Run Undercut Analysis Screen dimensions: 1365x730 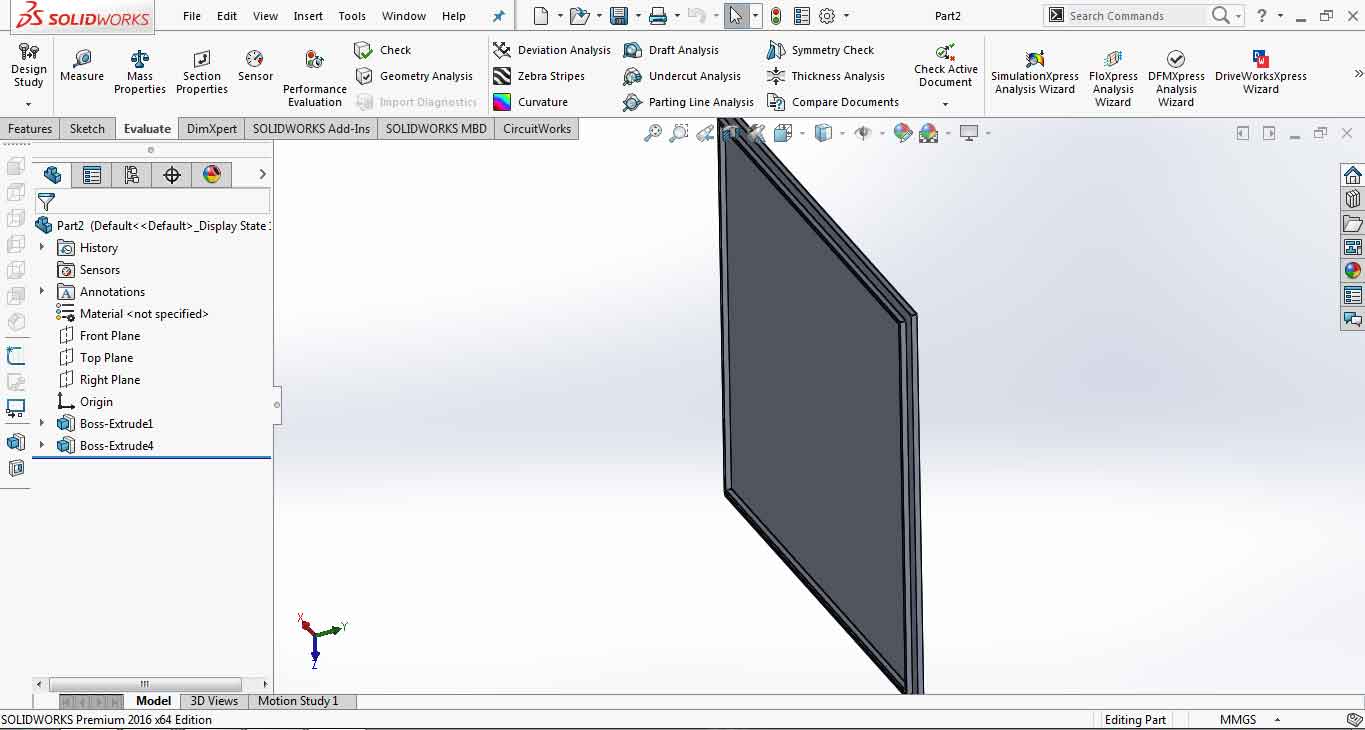682,76
